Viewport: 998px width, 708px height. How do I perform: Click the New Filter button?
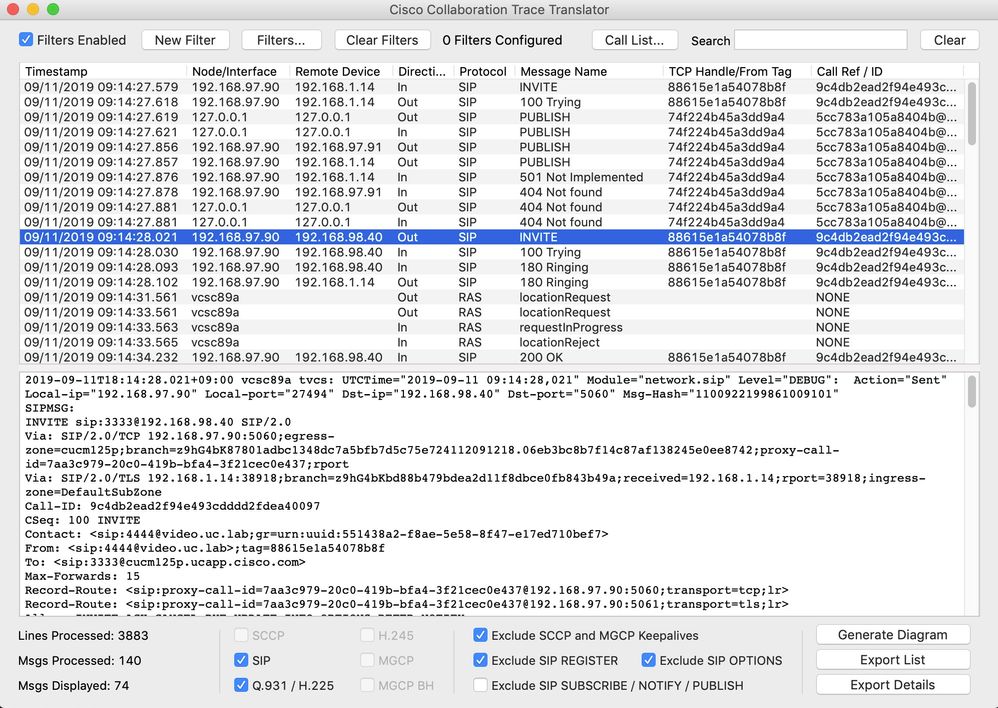(185, 40)
